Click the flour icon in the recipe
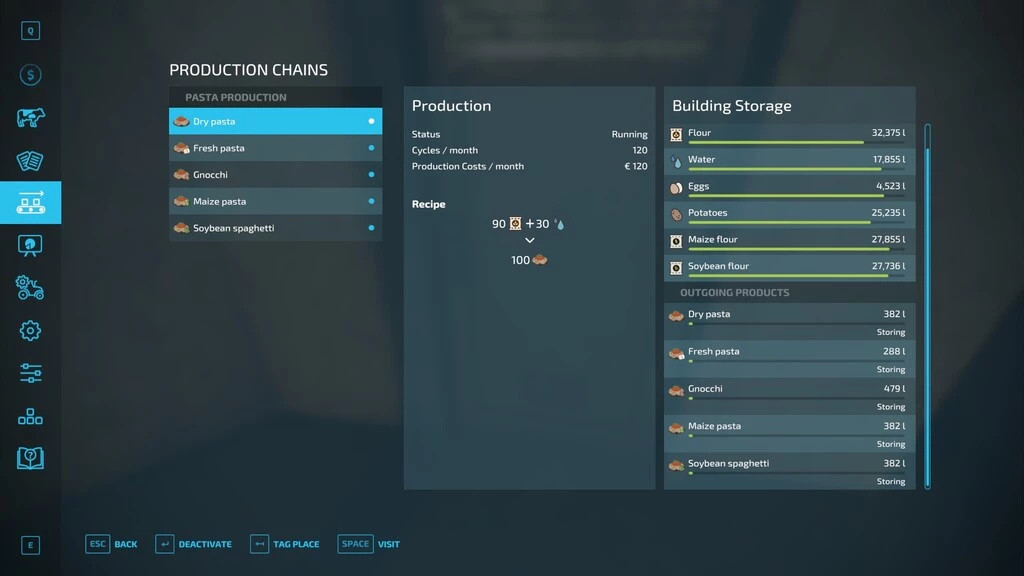 pyautogui.click(x=515, y=224)
